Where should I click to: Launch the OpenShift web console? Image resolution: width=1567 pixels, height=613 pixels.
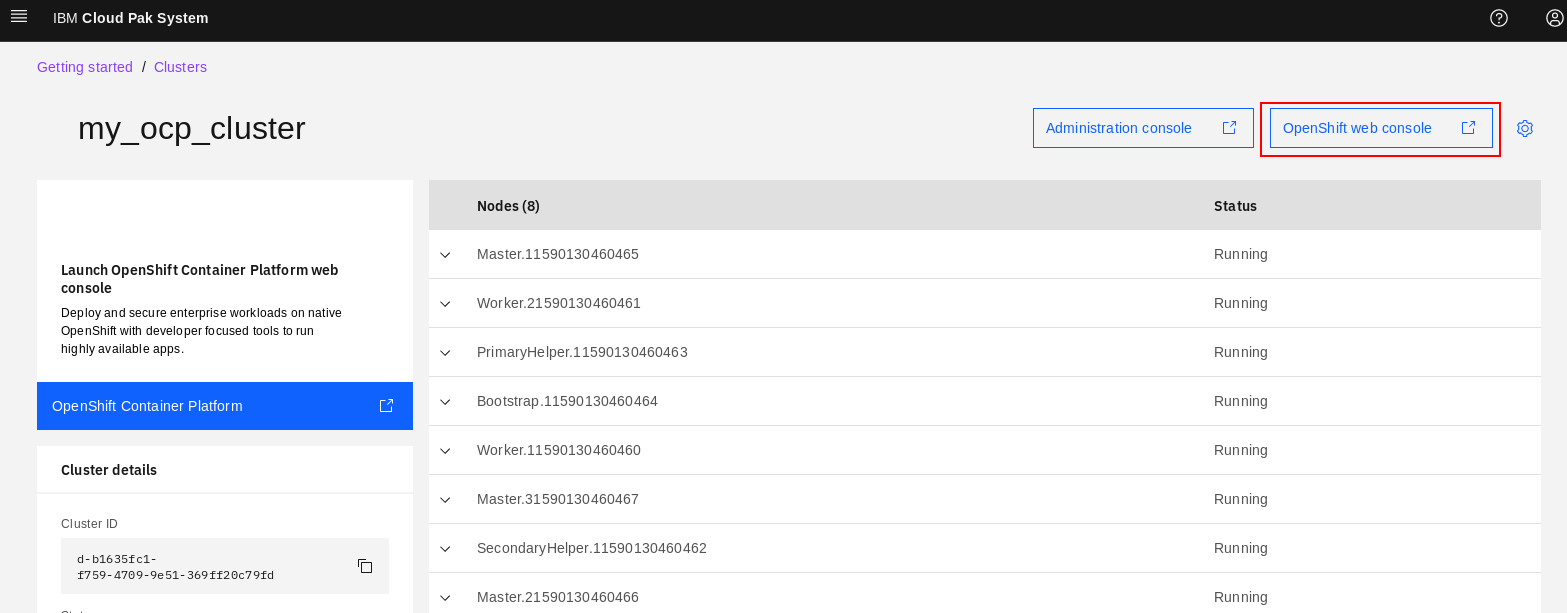coord(1381,128)
